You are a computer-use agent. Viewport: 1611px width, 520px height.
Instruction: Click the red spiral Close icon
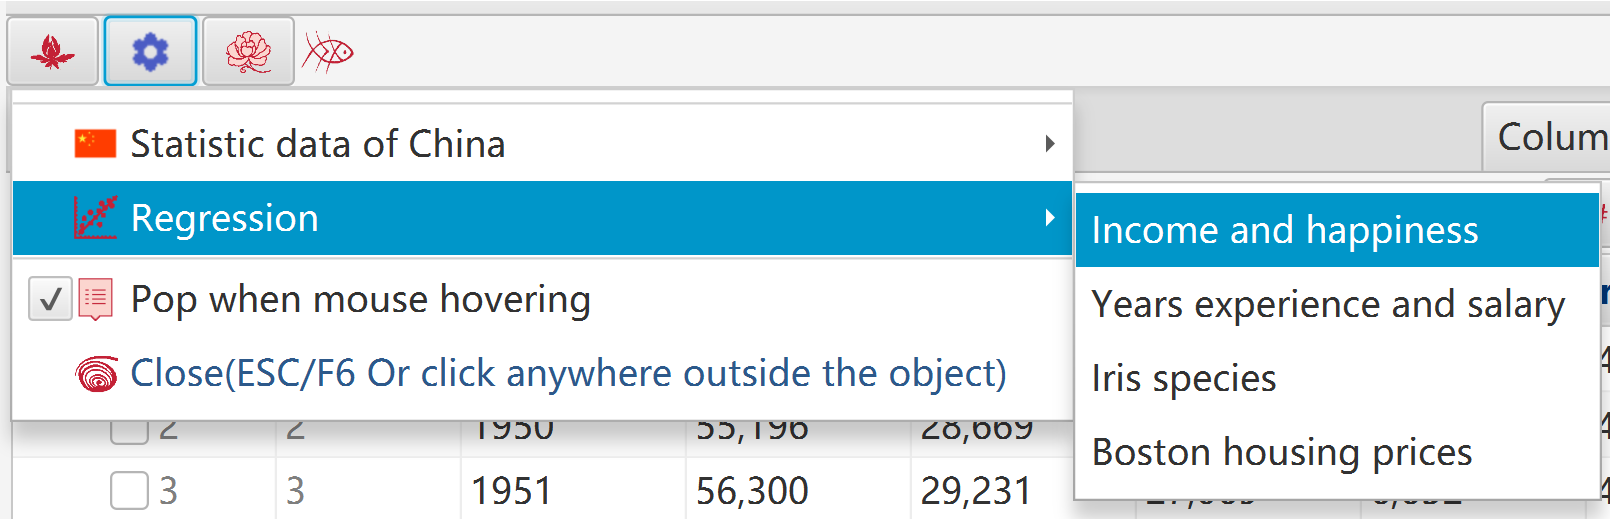(x=96, y=374)
